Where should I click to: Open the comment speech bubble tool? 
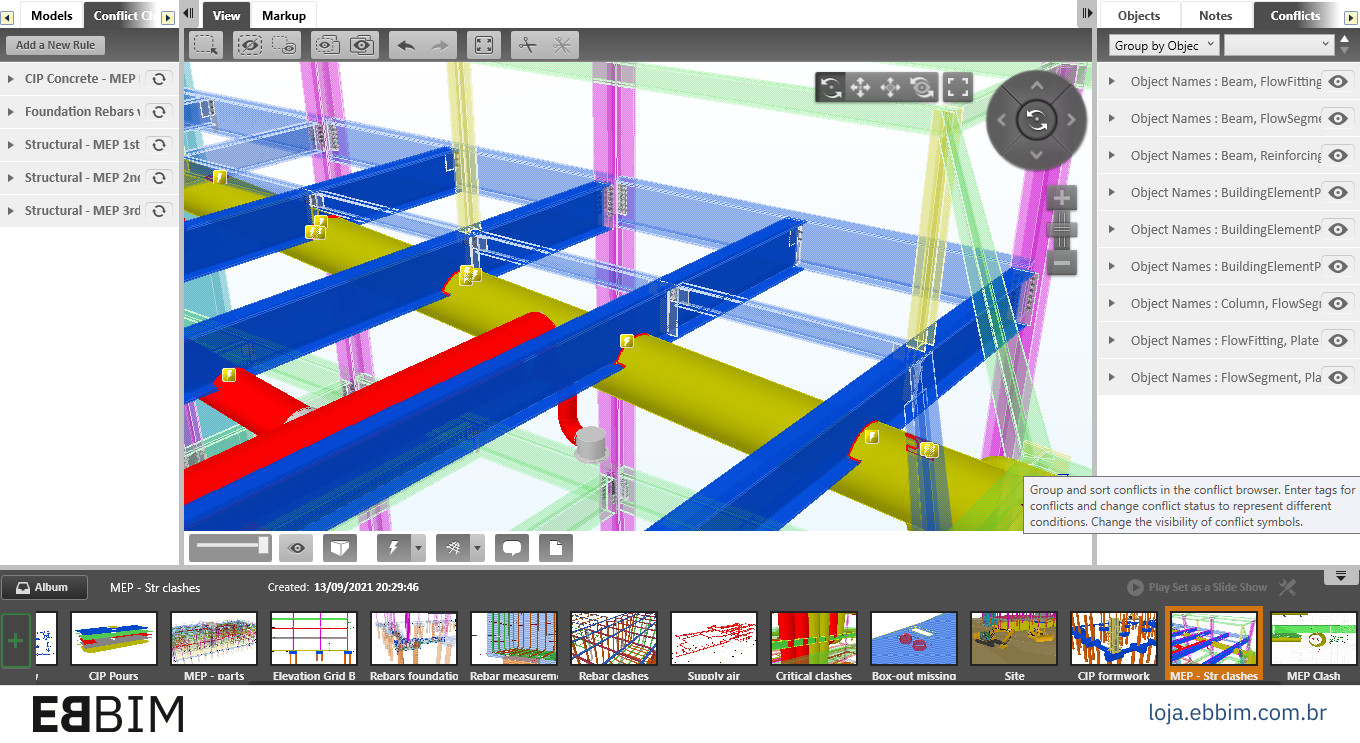pyautogui.click(x=512, y=548)
